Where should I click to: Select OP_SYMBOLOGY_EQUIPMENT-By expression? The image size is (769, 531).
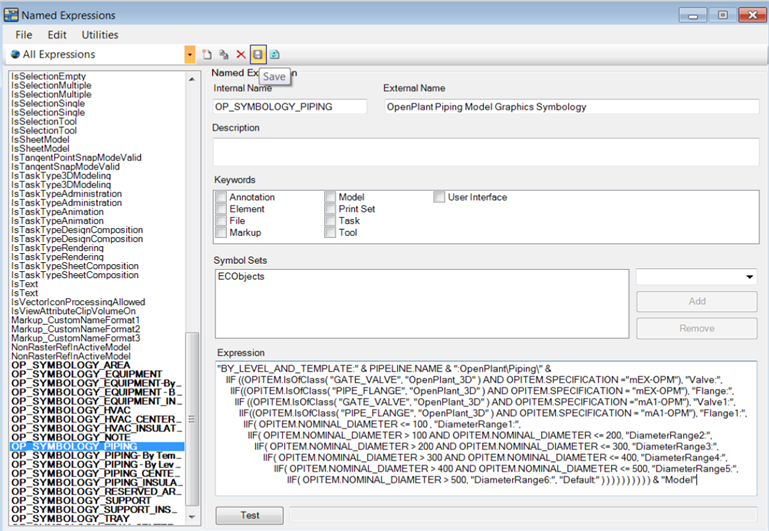click(x=96, y=383)
